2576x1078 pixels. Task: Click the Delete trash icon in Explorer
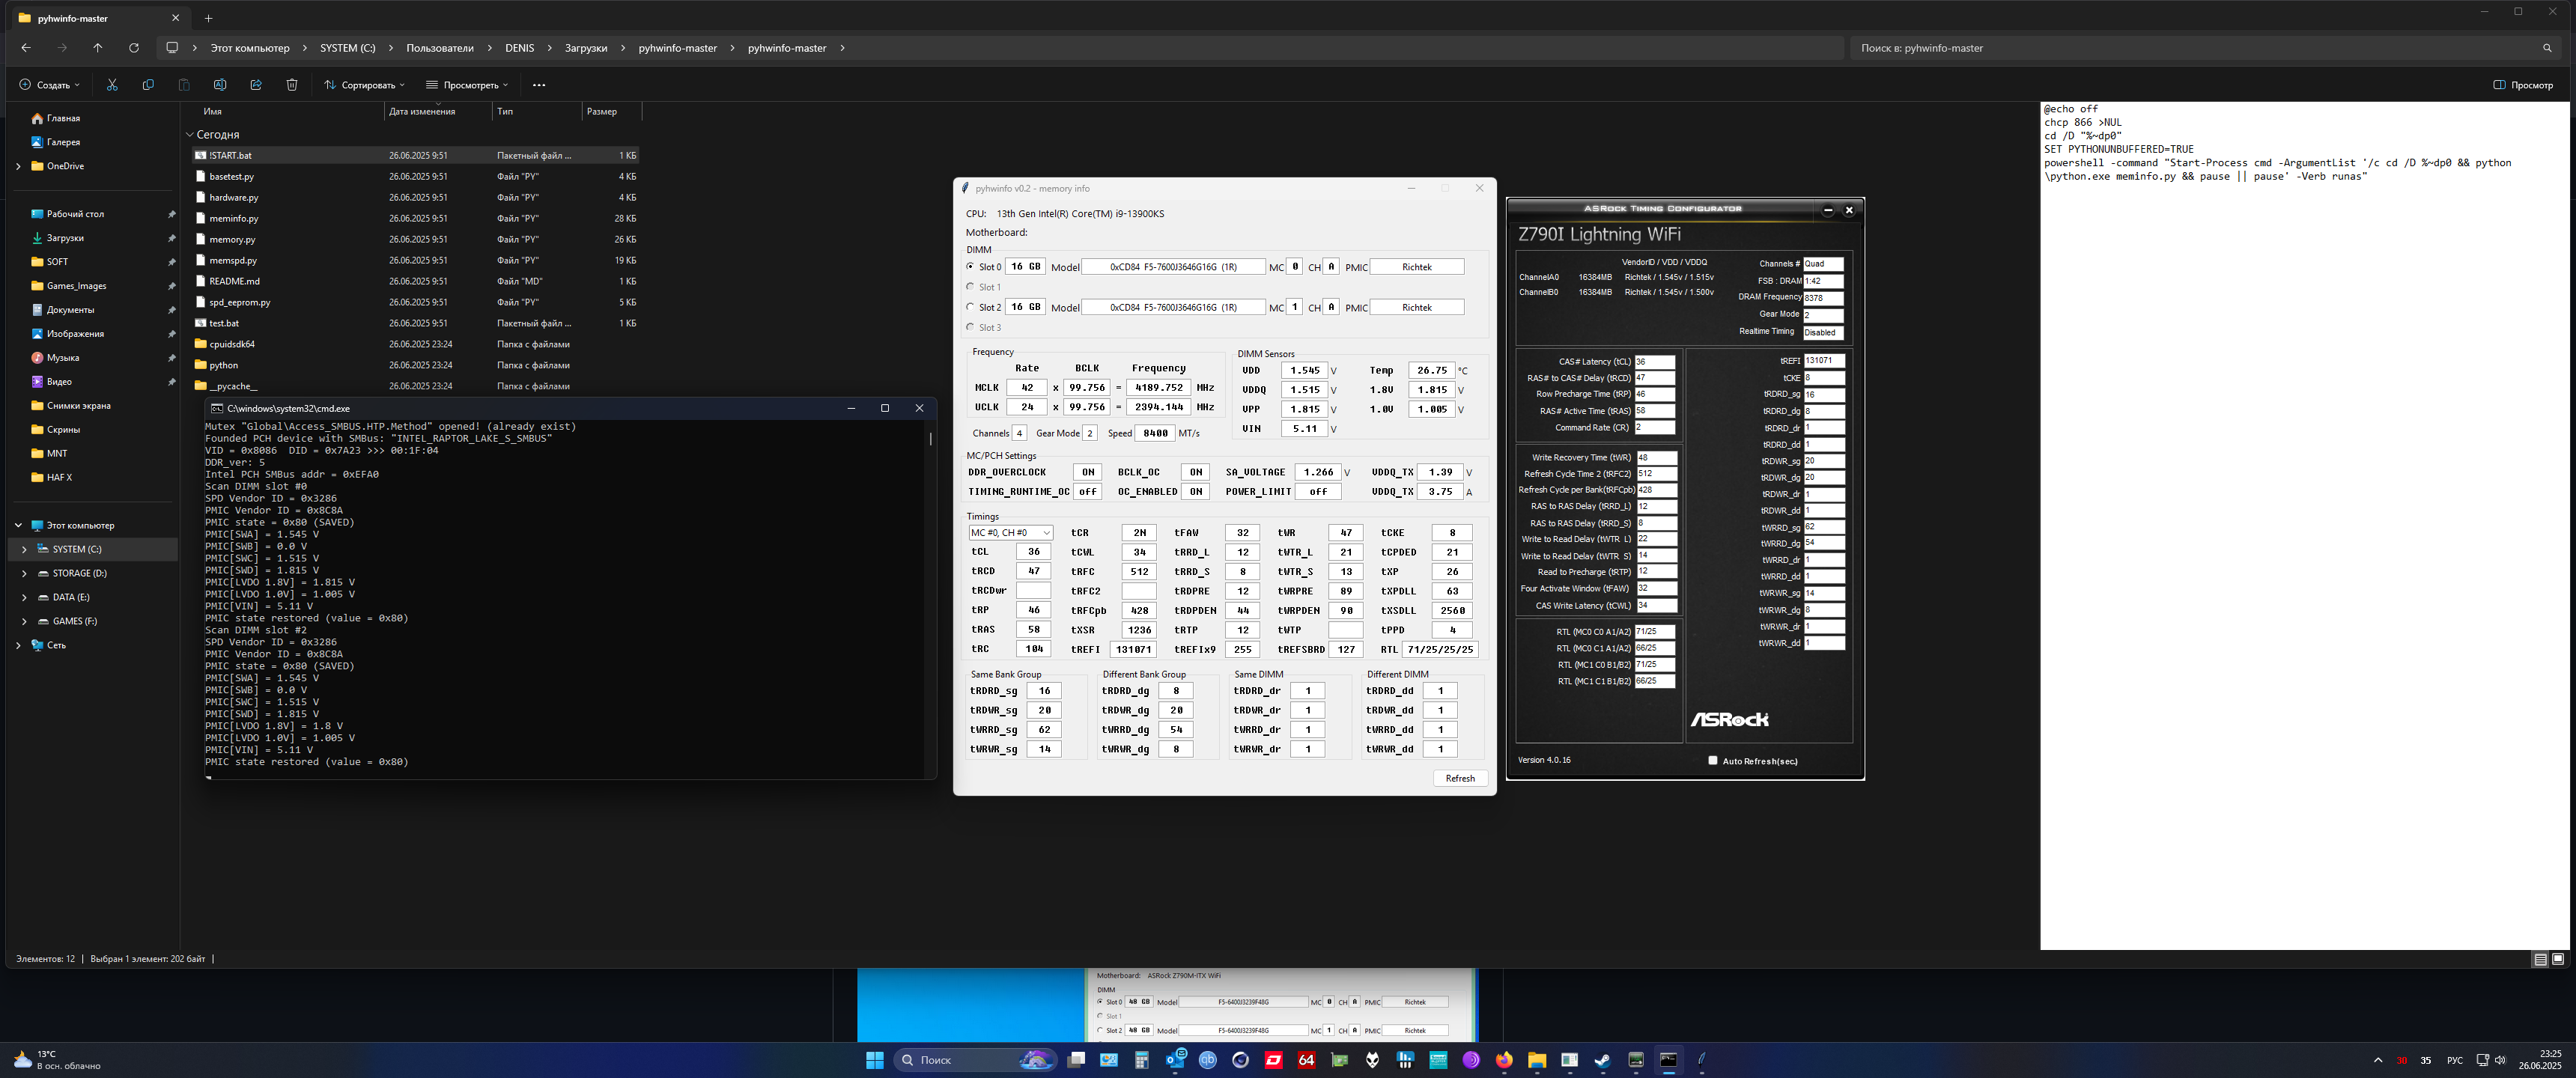click(292, 85)
